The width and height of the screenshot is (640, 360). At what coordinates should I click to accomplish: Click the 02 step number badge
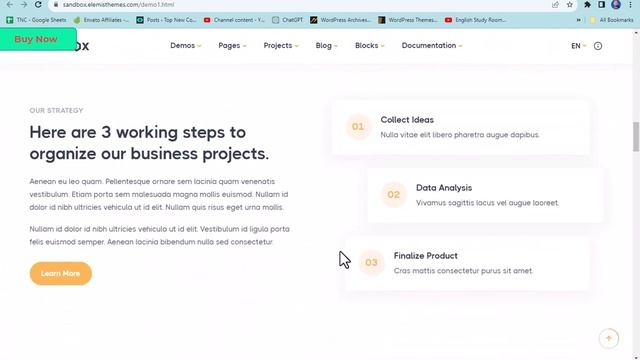click(393, 195)
